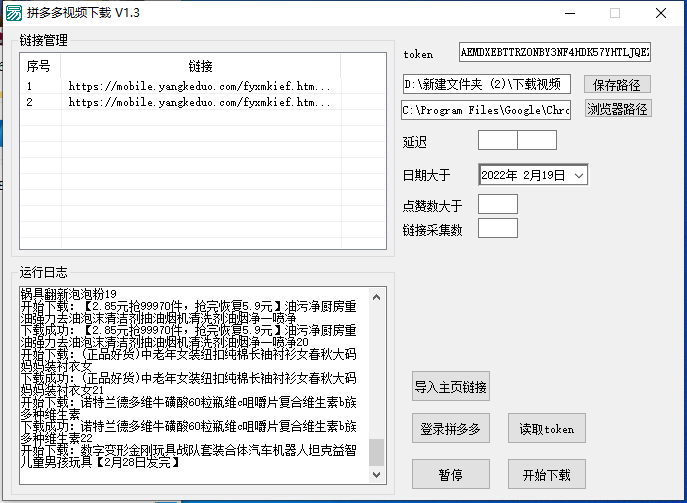Screen dimensions: 687x503
Task: Click the 2月19日 text in the date picker
Action: (544, 176)
